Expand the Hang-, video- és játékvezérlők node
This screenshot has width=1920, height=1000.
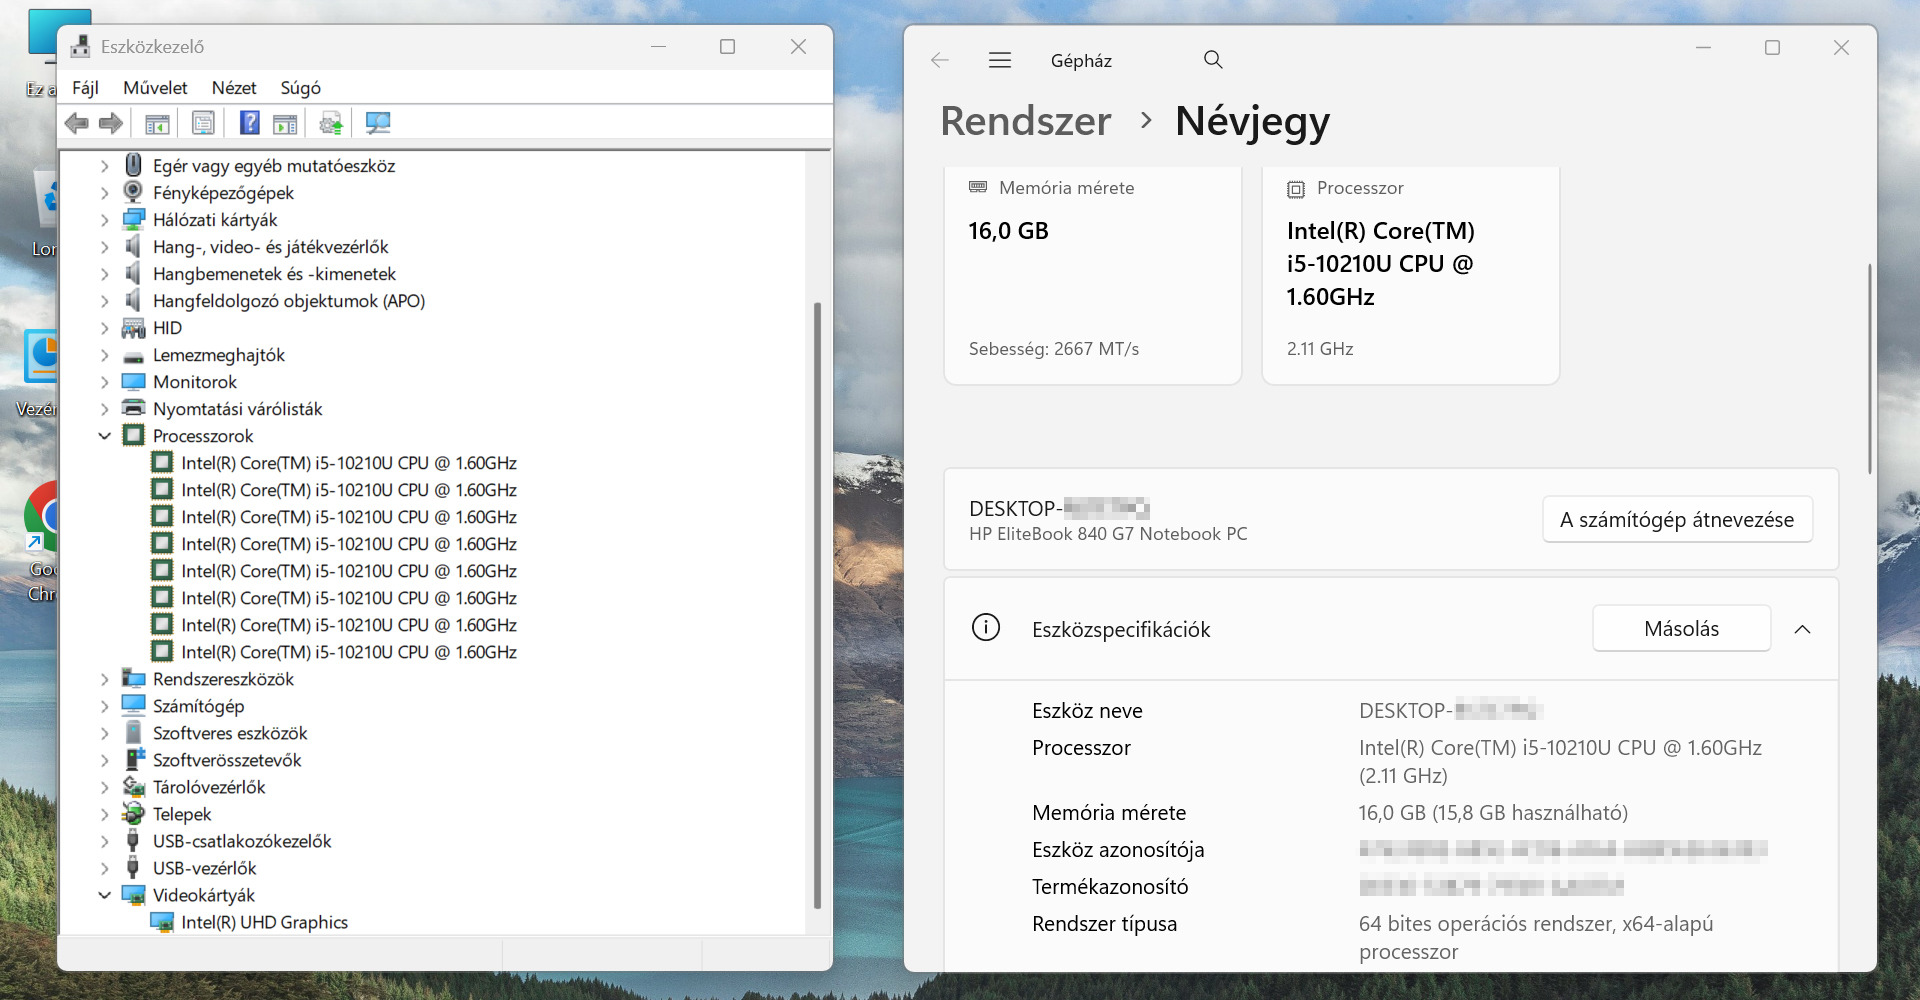click(105, 247)
